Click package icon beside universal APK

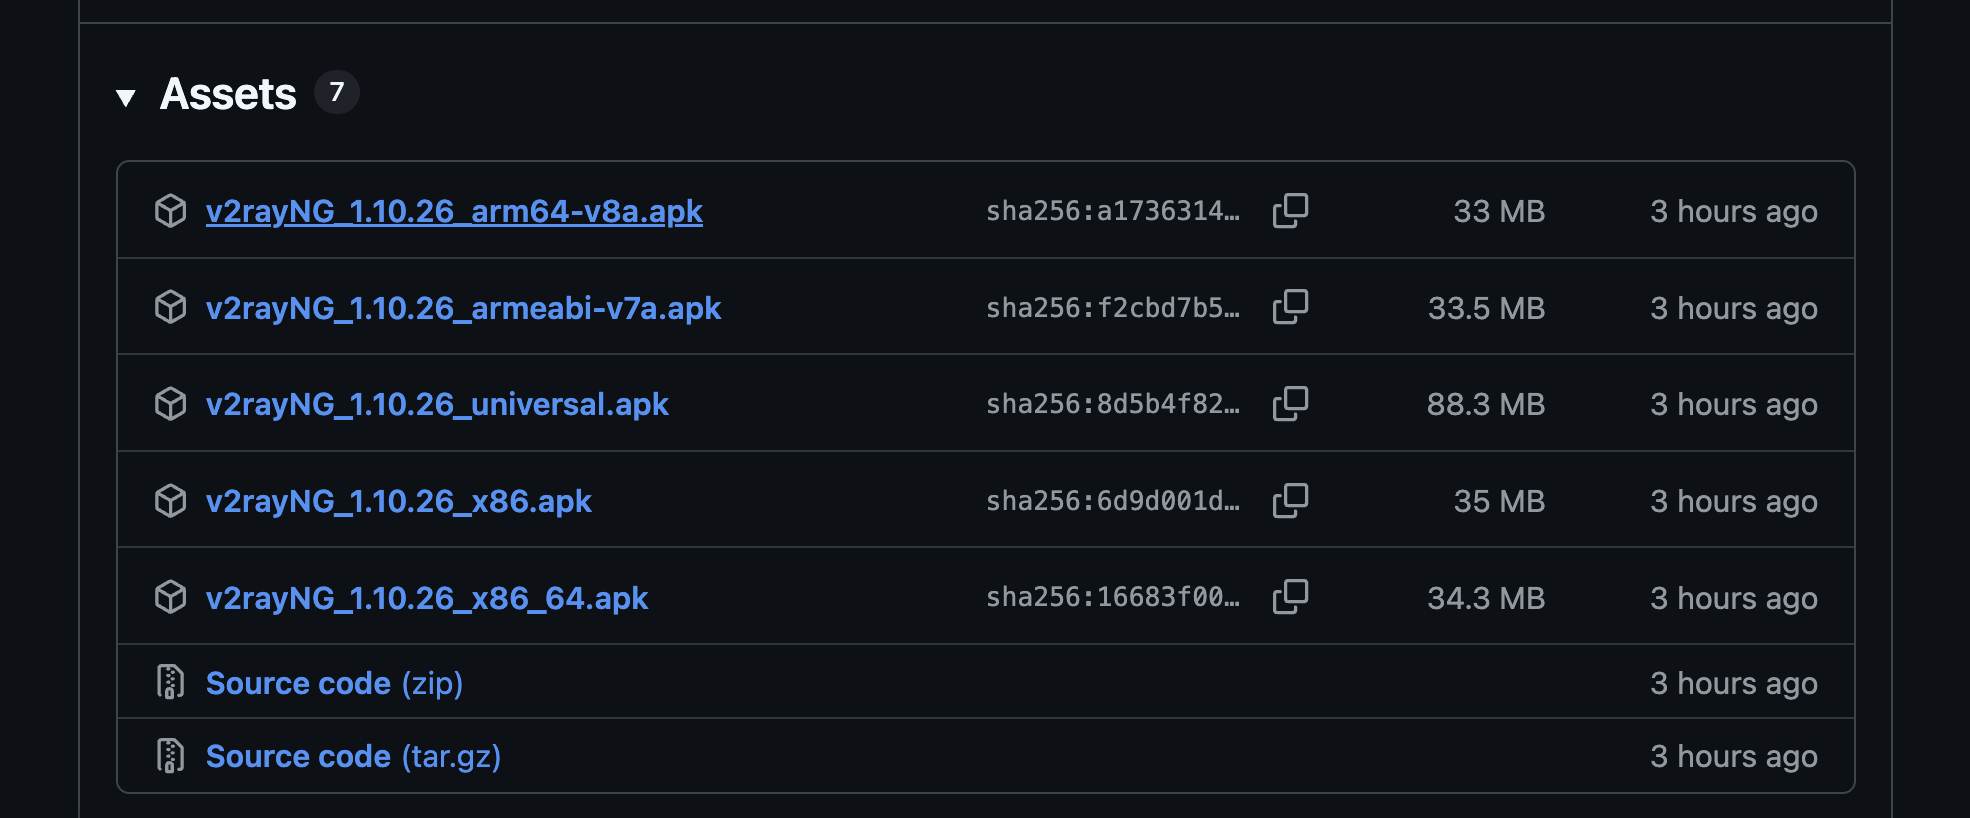click(171, 404)
